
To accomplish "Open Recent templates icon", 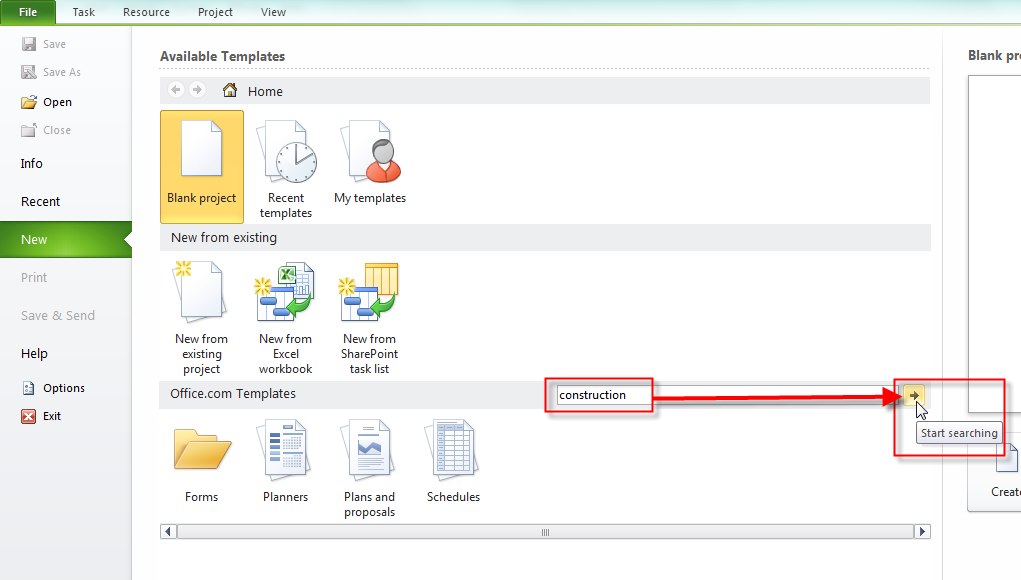I will point(286,152).
